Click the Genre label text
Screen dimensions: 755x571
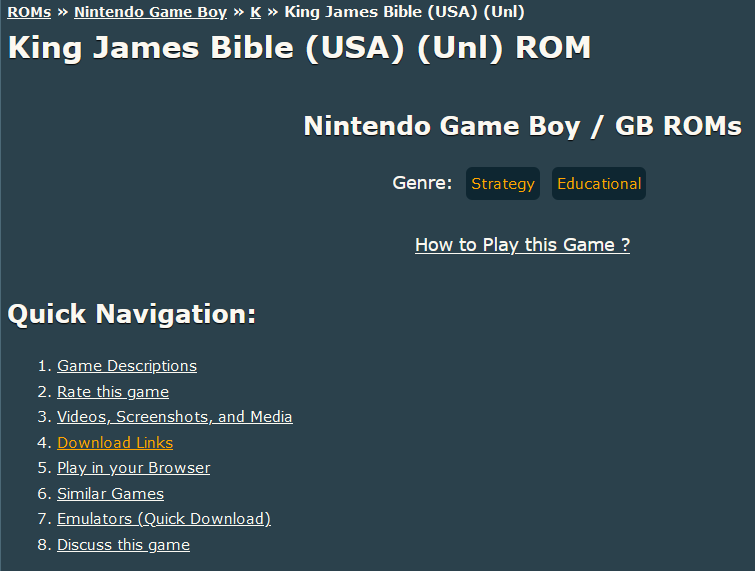[x=422, y=184]
